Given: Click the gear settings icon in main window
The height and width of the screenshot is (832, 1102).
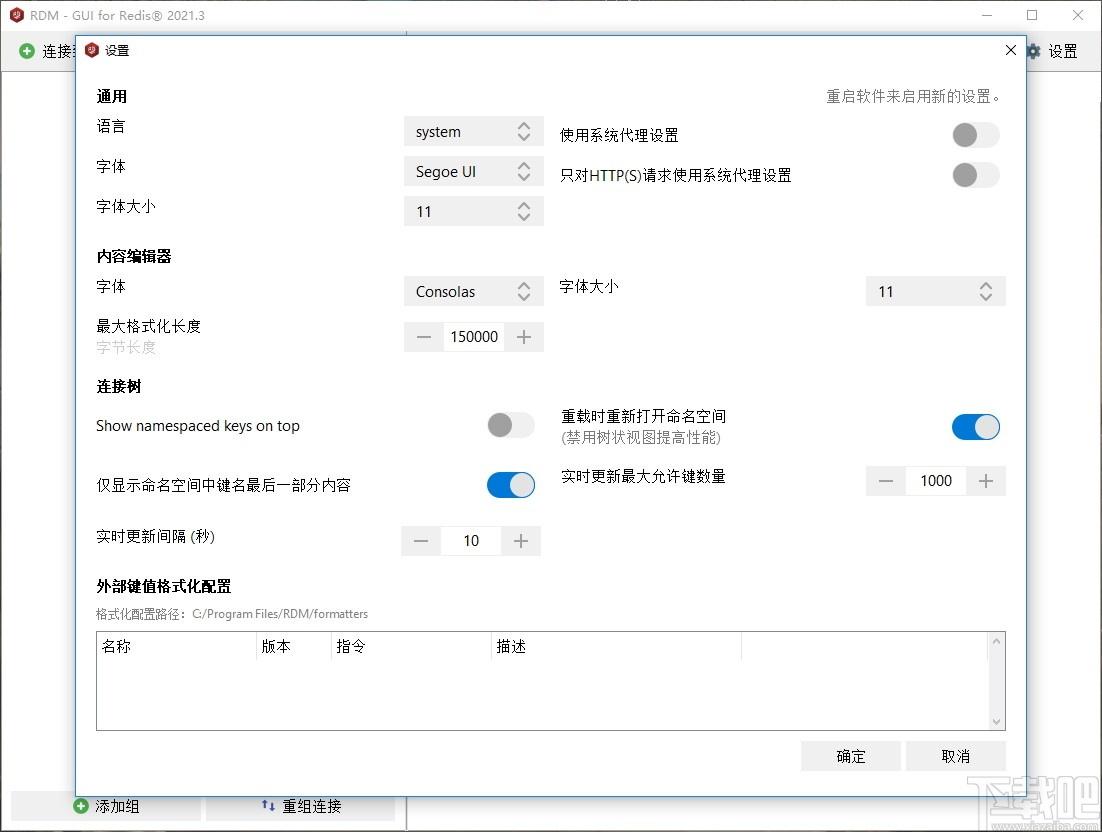Looking at the screenshot, I should click(x=1034, y=51).
